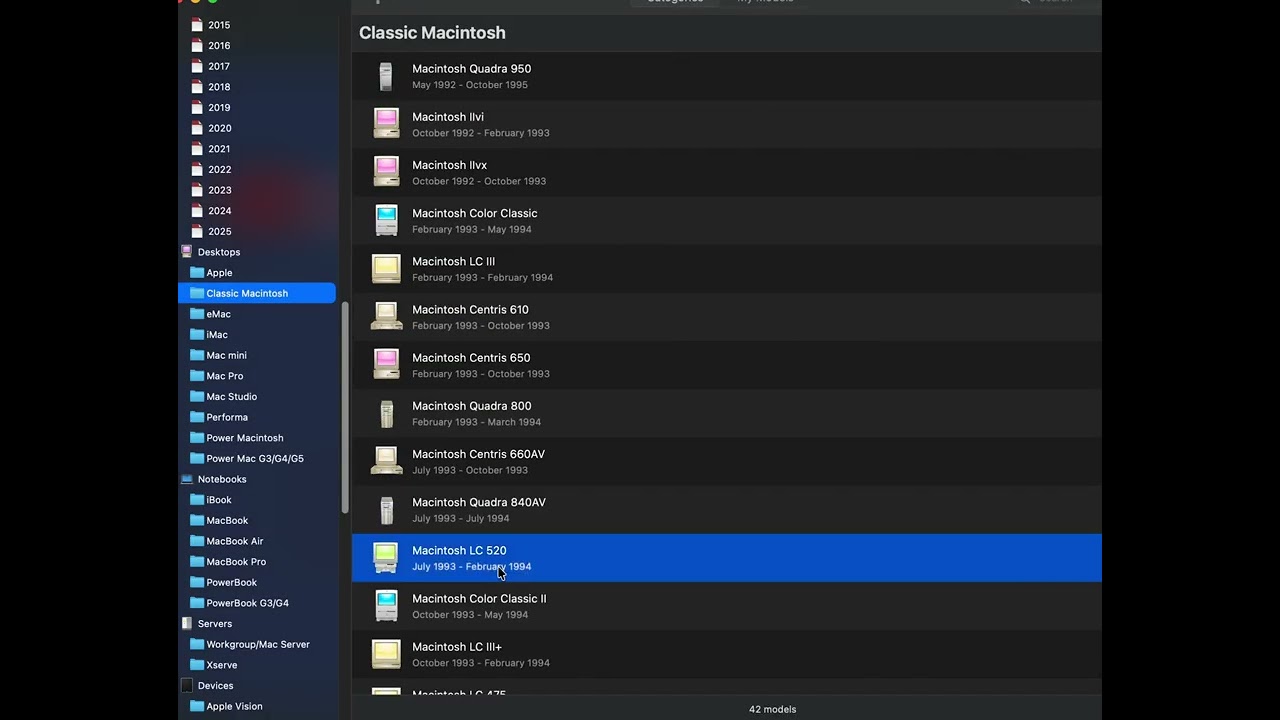Choose the Macintosh Color Classic thumbnail
Viewport: 1280px width, 720px height.
click(386, 220)
